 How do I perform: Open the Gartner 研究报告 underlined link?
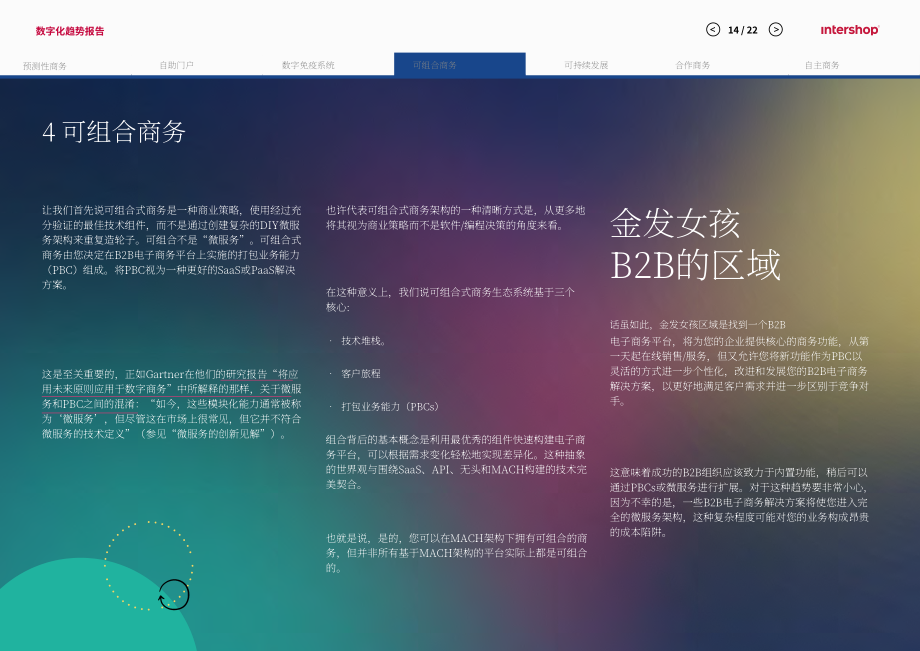171,389
